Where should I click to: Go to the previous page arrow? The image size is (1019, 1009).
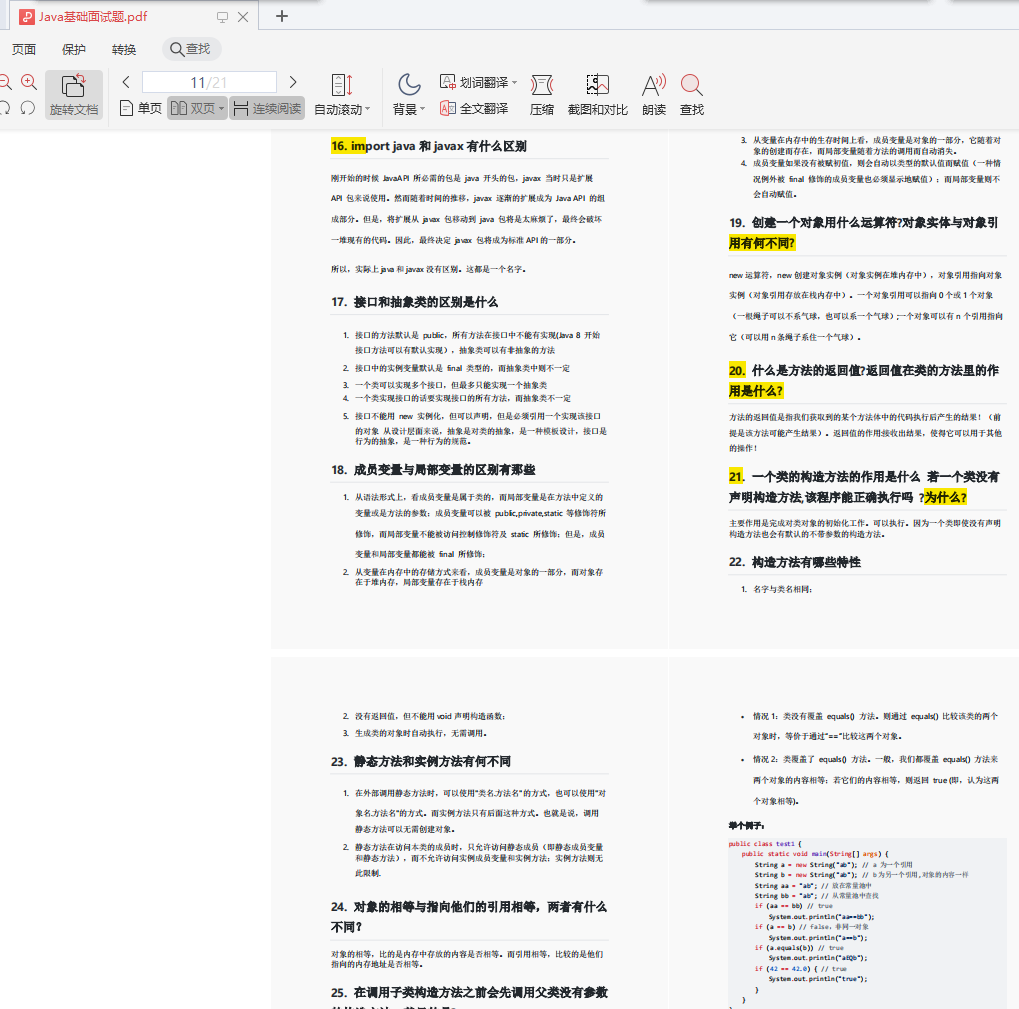(x=126, y=82)
